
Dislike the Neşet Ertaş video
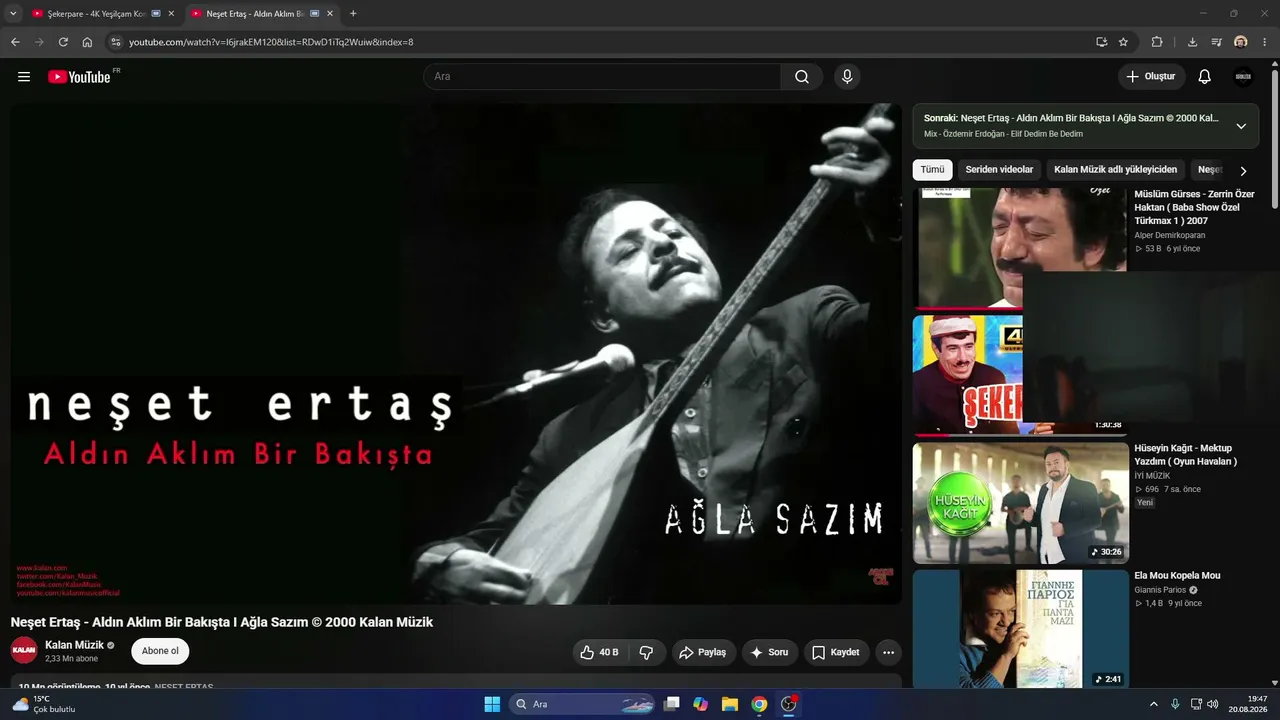[646, 652]
